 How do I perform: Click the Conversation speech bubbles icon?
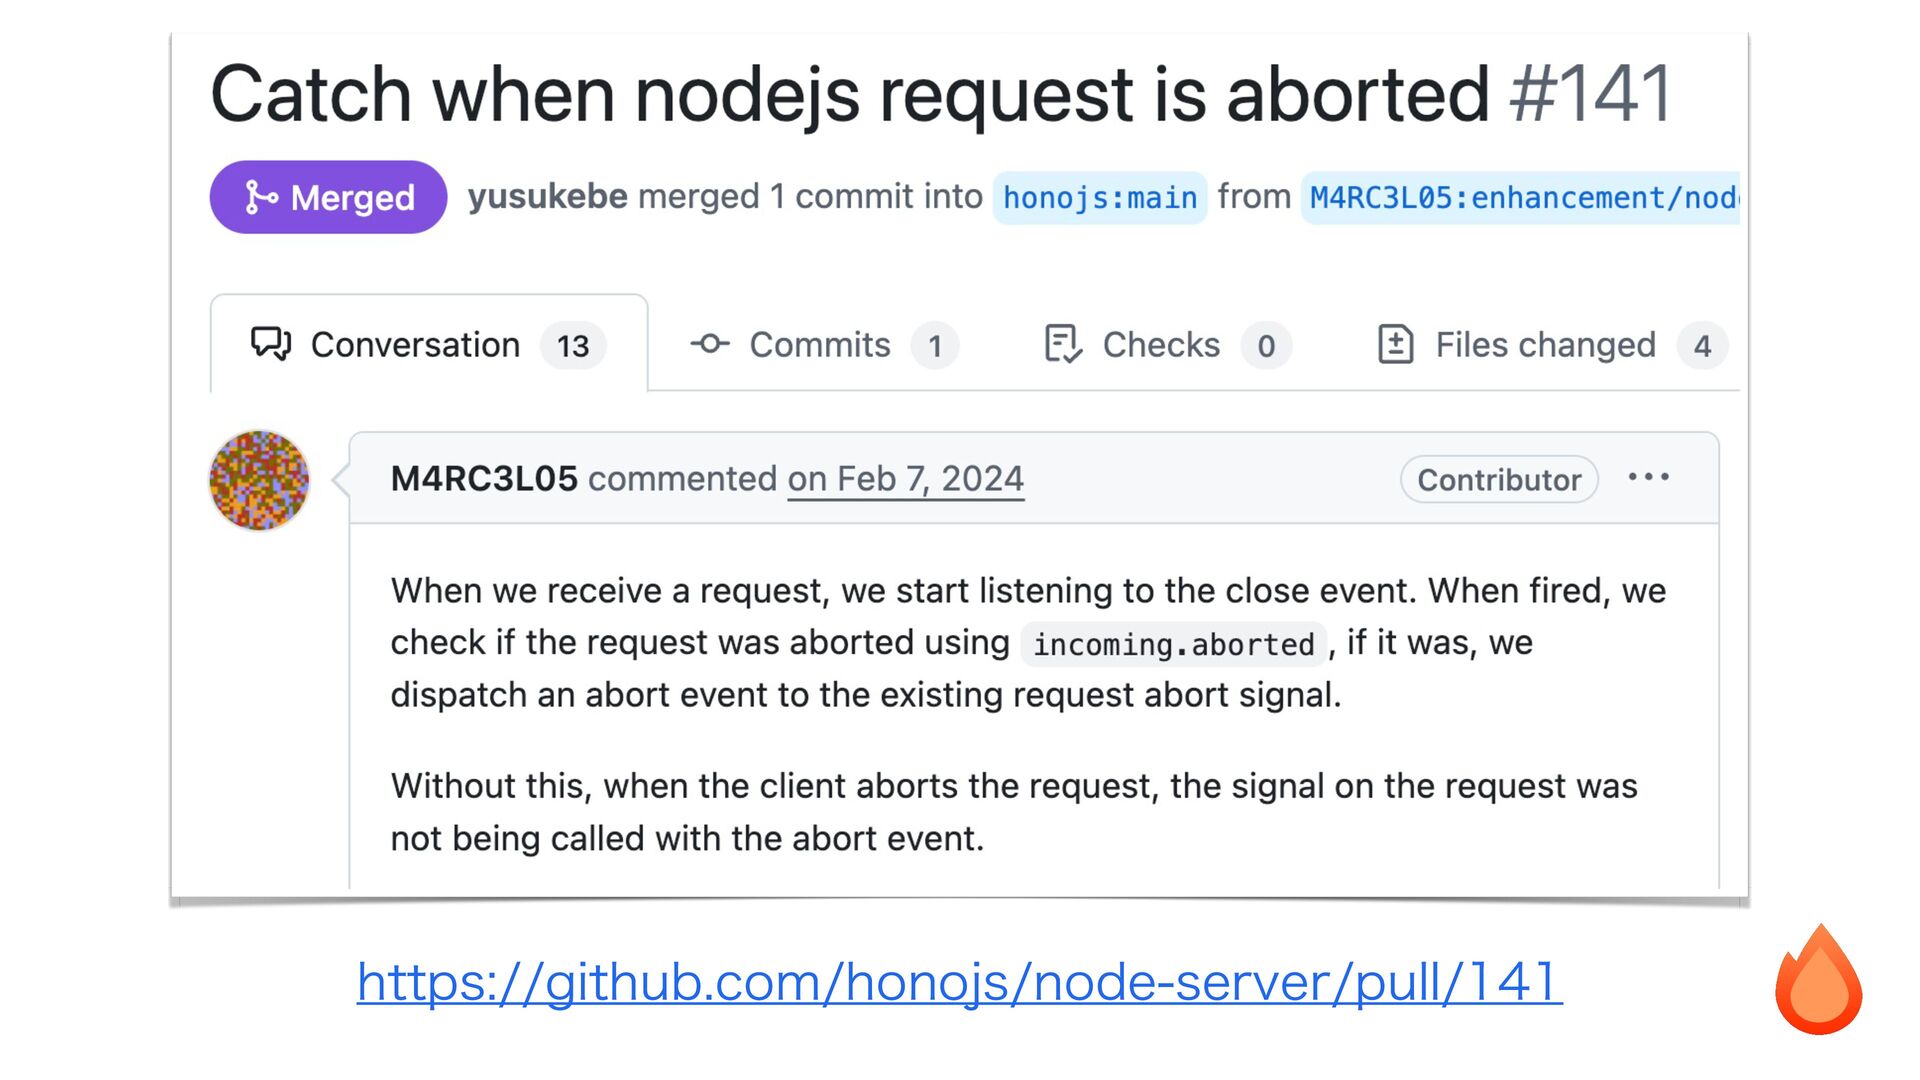[x=270, y=344]
